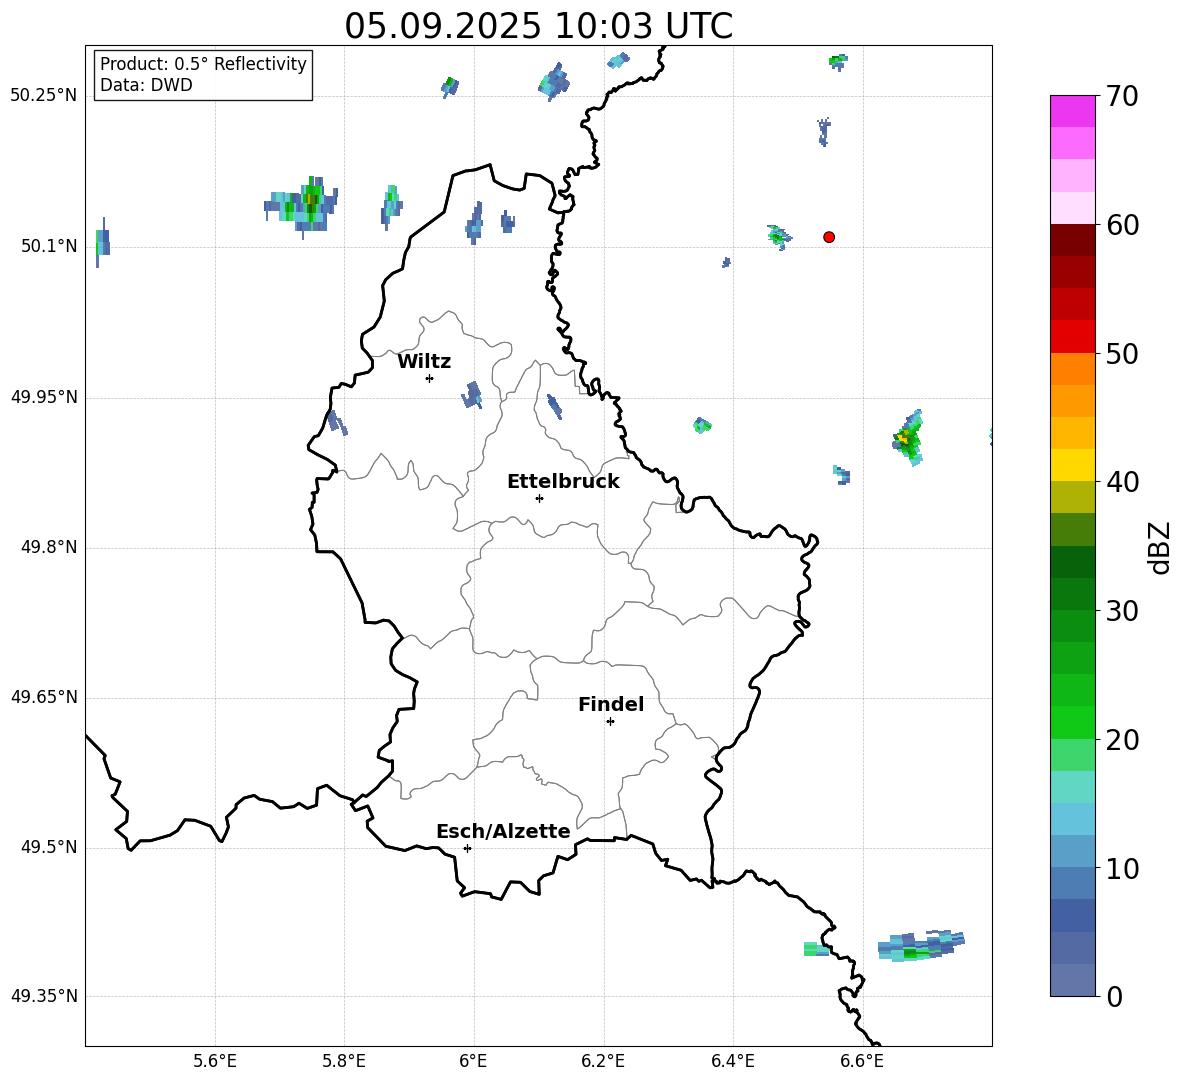Click the Wiltz city label
Image resolution: width=1184 pixels, height=1081 pixels.
pos(424,362)
